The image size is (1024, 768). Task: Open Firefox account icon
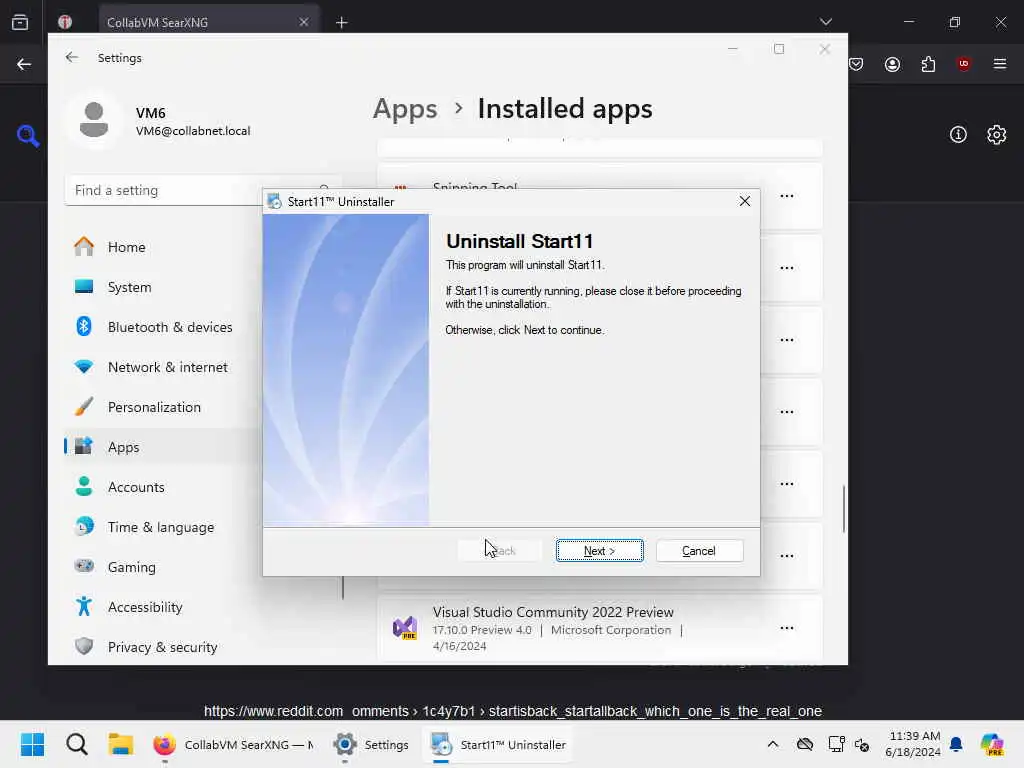pyautogui.click(x=892, y=64)
